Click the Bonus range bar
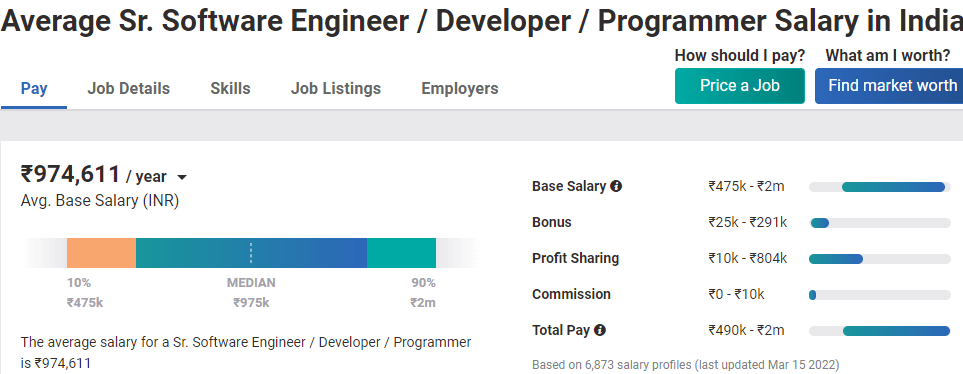This screenshot has width=963, height=374. point(879,223)
